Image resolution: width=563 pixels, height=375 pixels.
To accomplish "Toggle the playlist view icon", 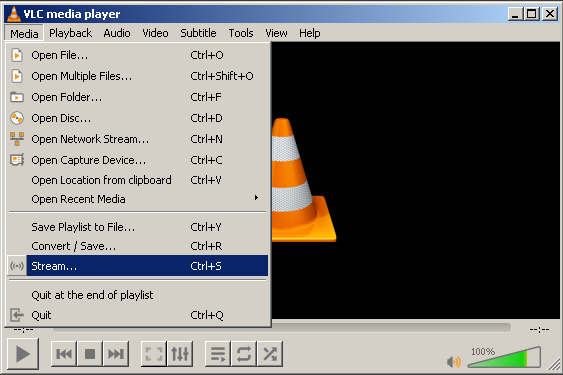I will click(x=218, y=354).
